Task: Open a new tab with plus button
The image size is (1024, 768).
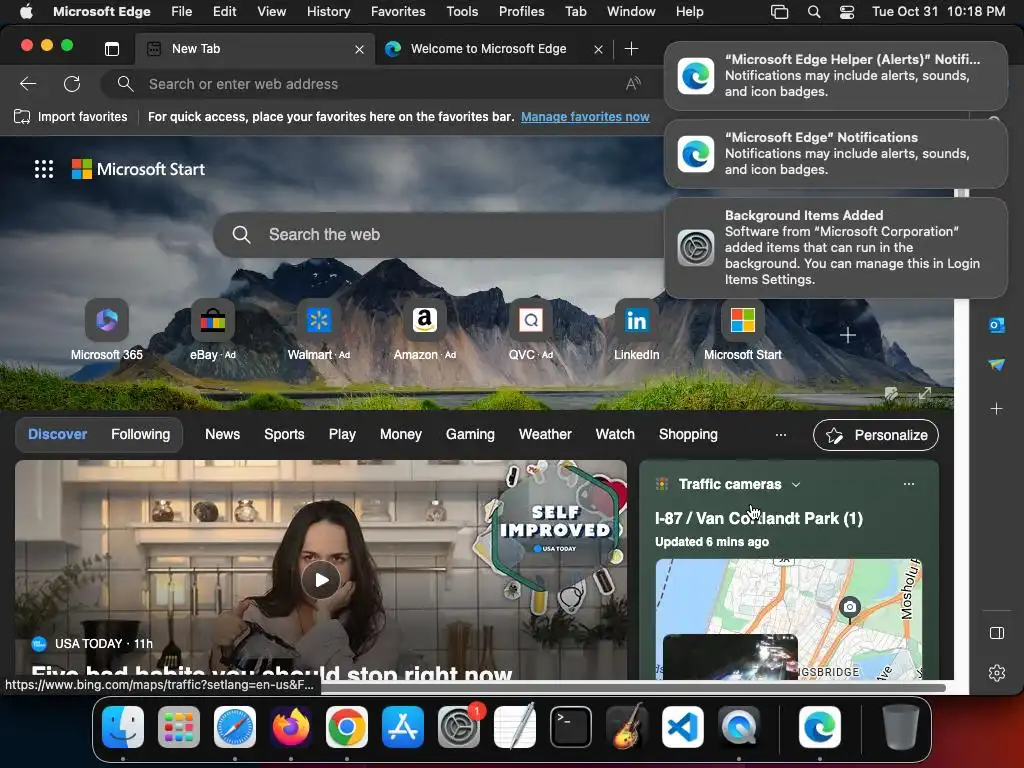Action: 632,49
